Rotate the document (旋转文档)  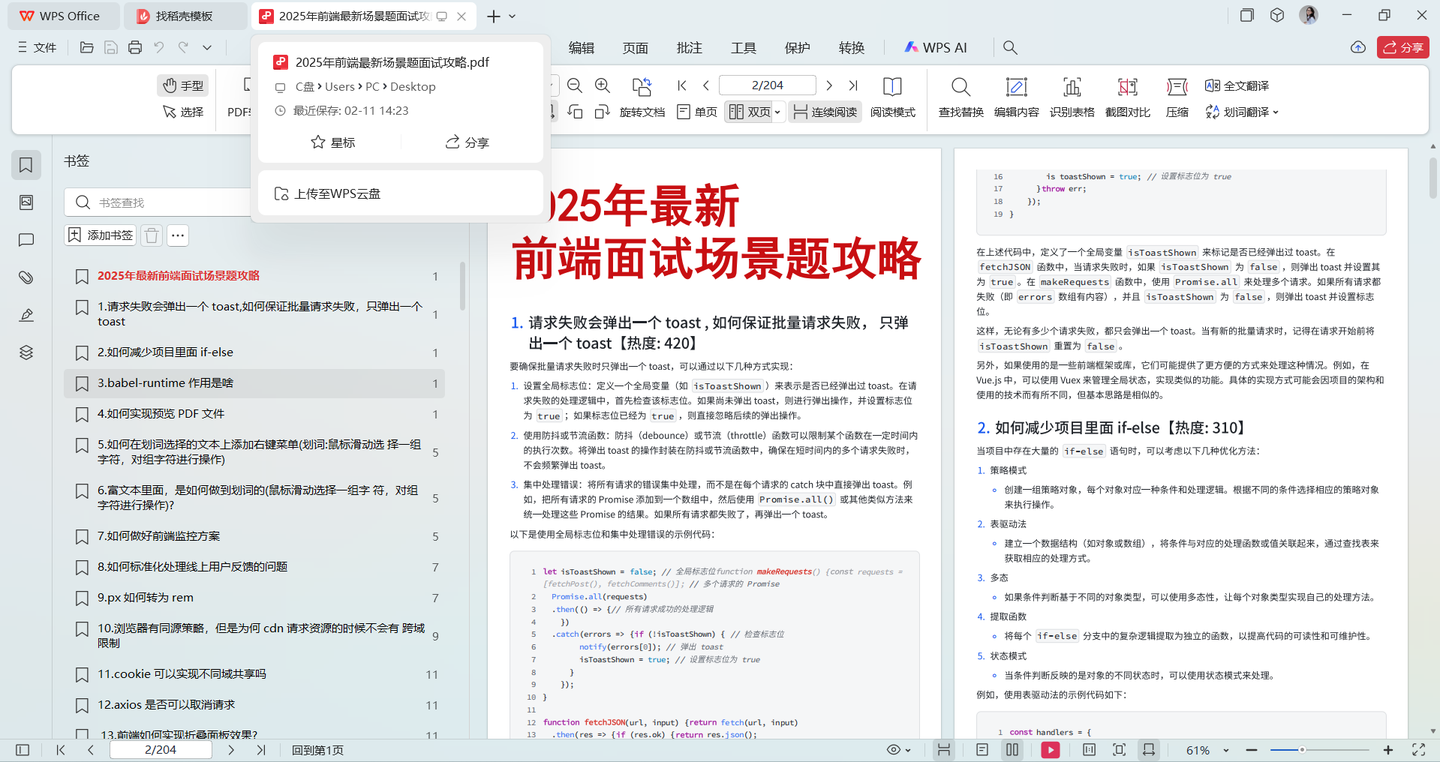(642, 98)
